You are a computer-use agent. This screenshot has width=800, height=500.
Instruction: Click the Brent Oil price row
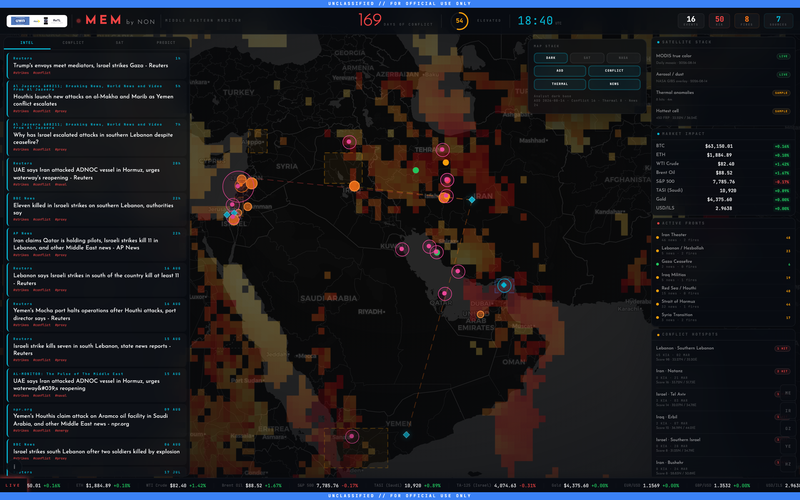[x=723, y=172]
